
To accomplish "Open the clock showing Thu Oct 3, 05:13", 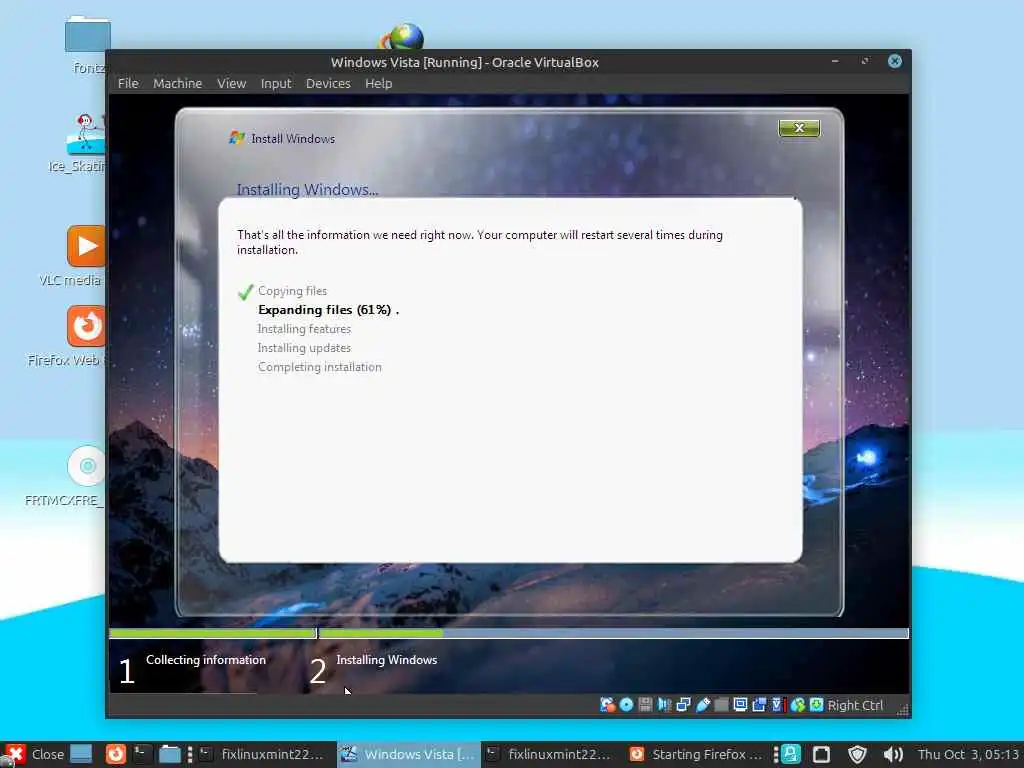I will (x=968, y=754).
